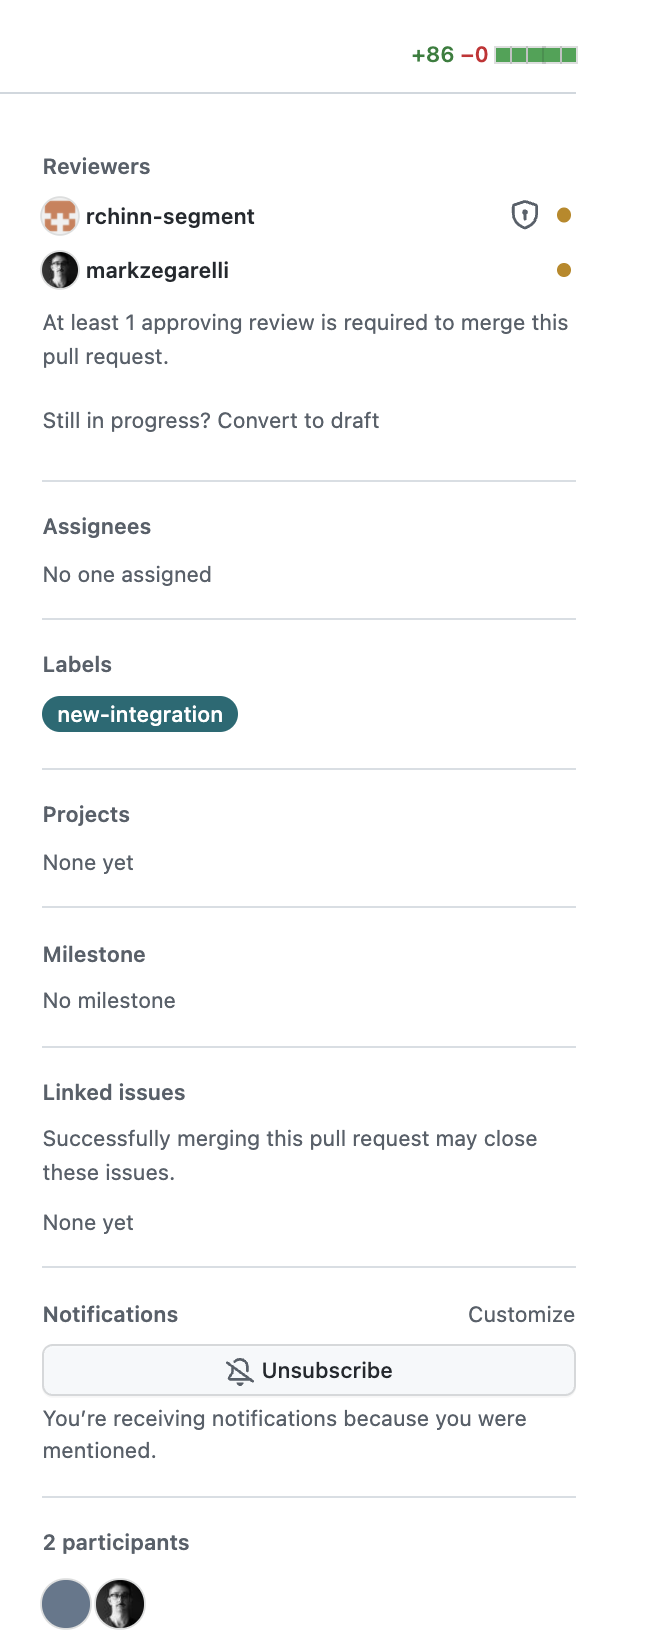Open the Milestone section heading
662x1640 pixels.
click(94, 955)
